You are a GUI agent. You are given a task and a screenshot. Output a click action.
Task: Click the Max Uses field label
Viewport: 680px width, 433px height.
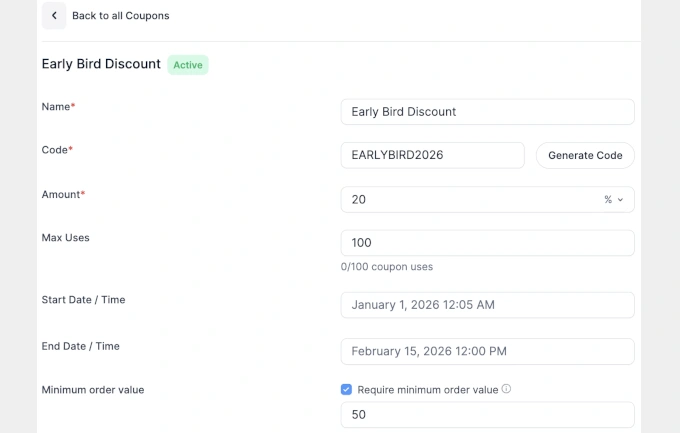(66, 238)
